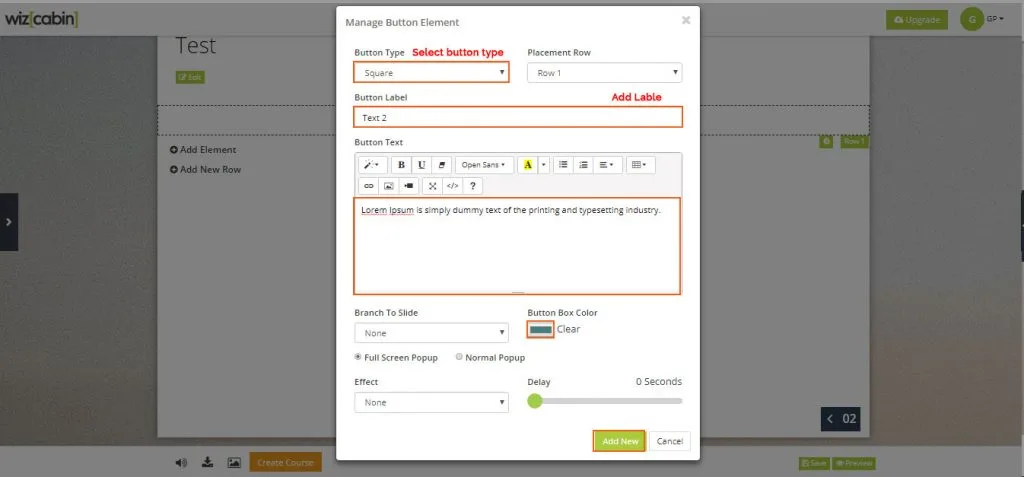Viewport: 1024px width, 477px height.
Task: Toggle the editor fullscreen icon
Action: pyautogui.click(x=432, y=186)
